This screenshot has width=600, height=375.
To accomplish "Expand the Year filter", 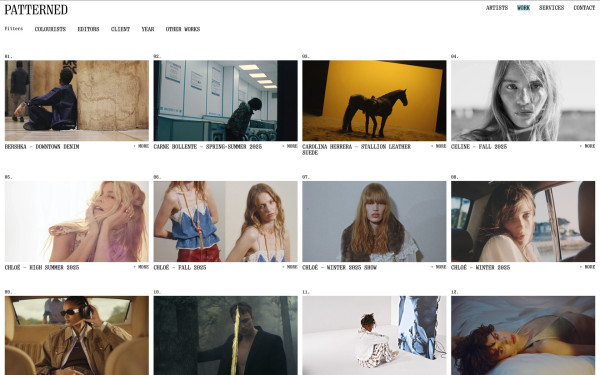I will coord(148,29).
